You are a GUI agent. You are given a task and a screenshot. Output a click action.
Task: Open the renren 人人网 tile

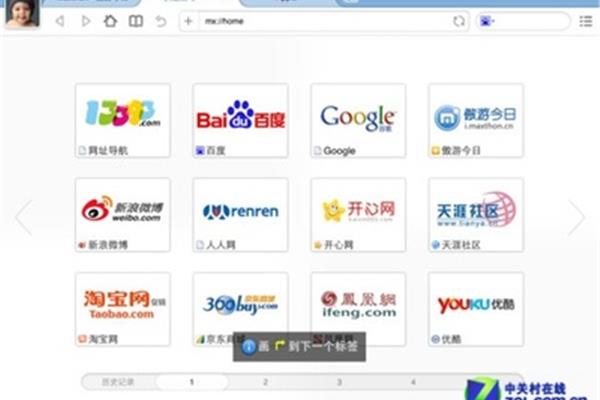click(x=241, y=215)
